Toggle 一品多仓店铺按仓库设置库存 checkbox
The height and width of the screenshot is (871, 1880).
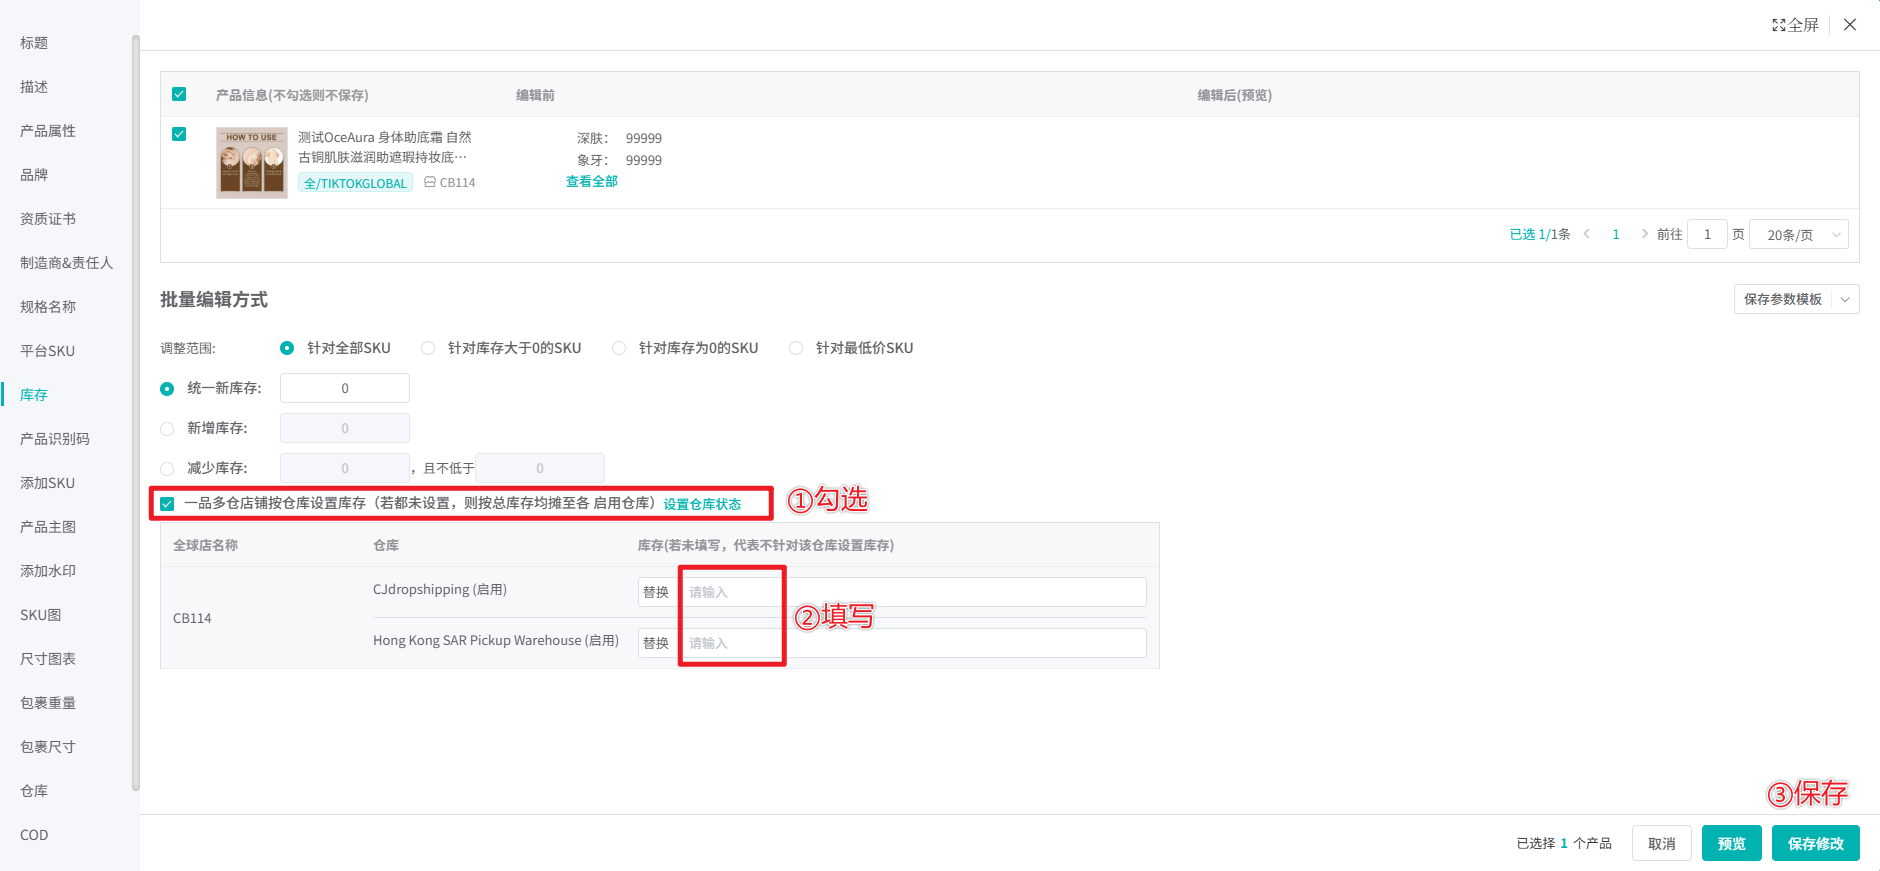click(167, 504)
